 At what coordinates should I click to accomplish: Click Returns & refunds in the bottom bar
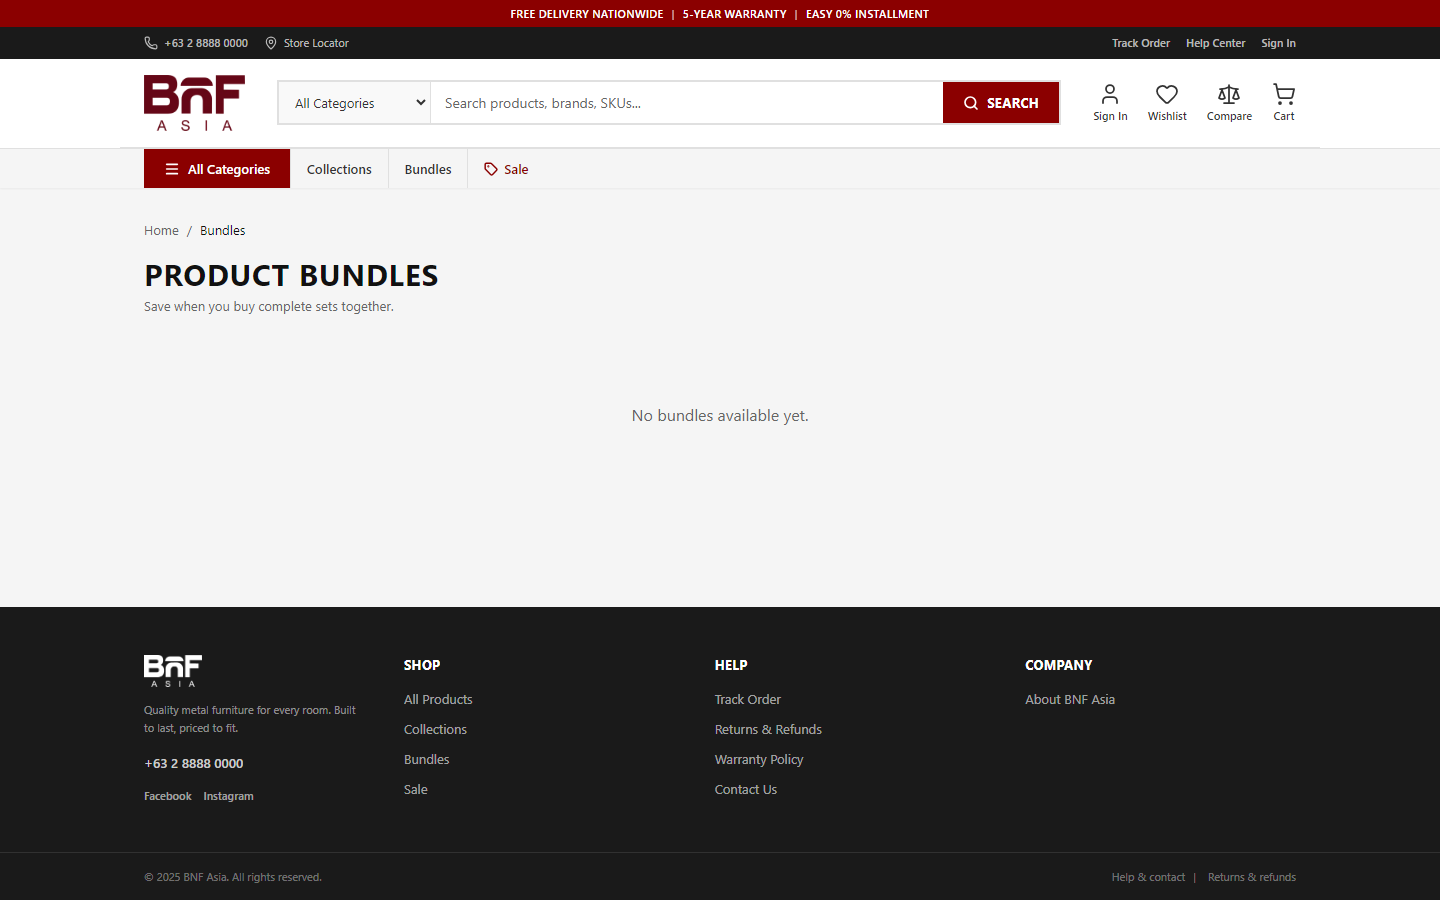[1252, 877]
